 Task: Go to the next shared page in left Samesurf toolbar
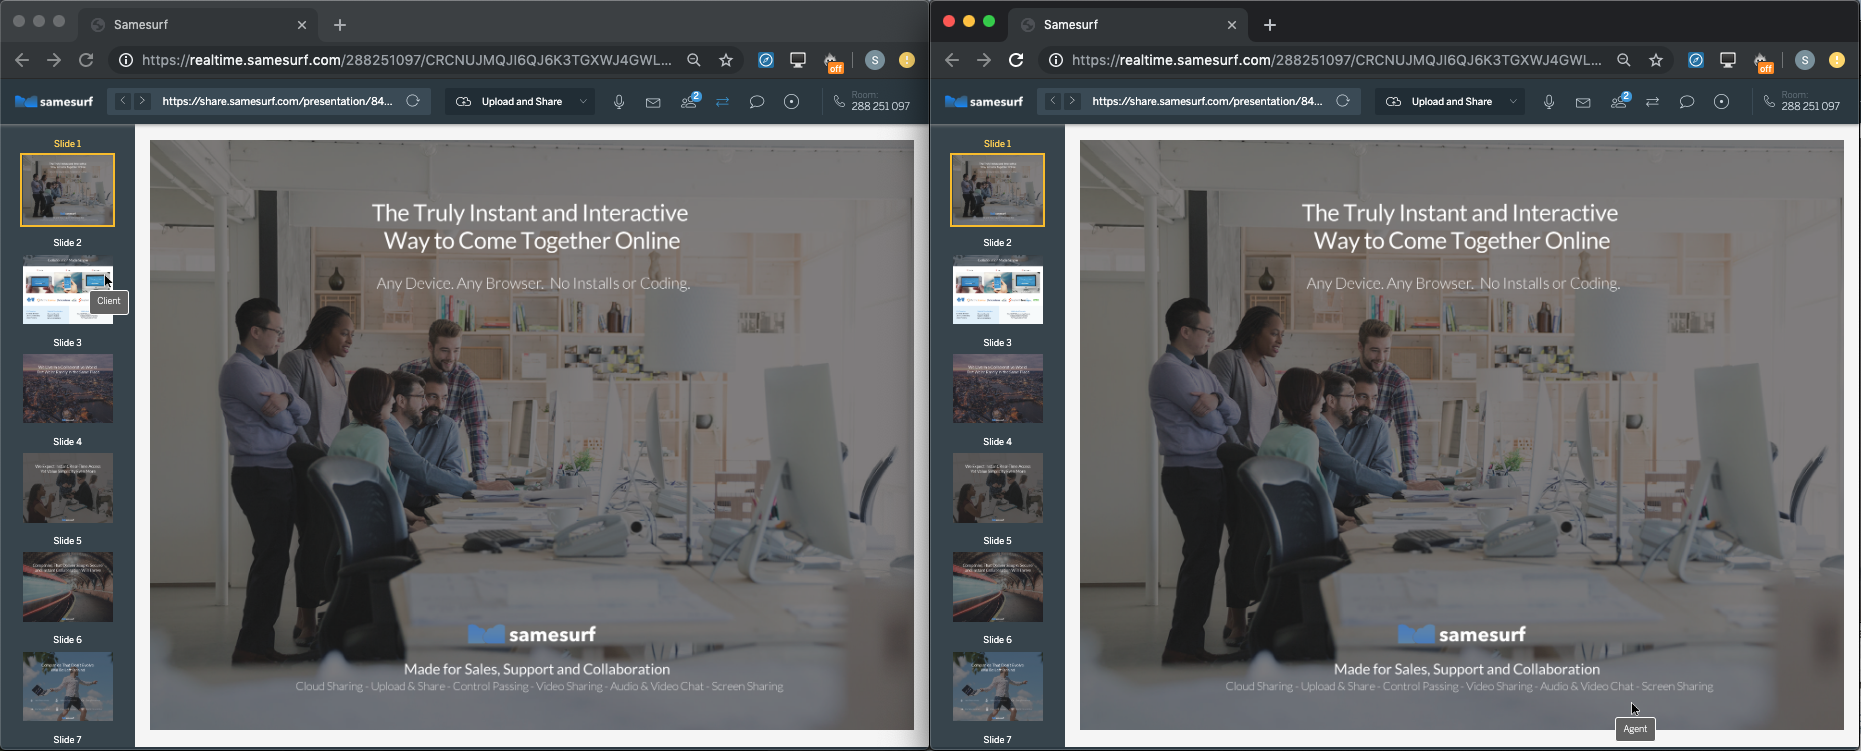click(142, 101)
